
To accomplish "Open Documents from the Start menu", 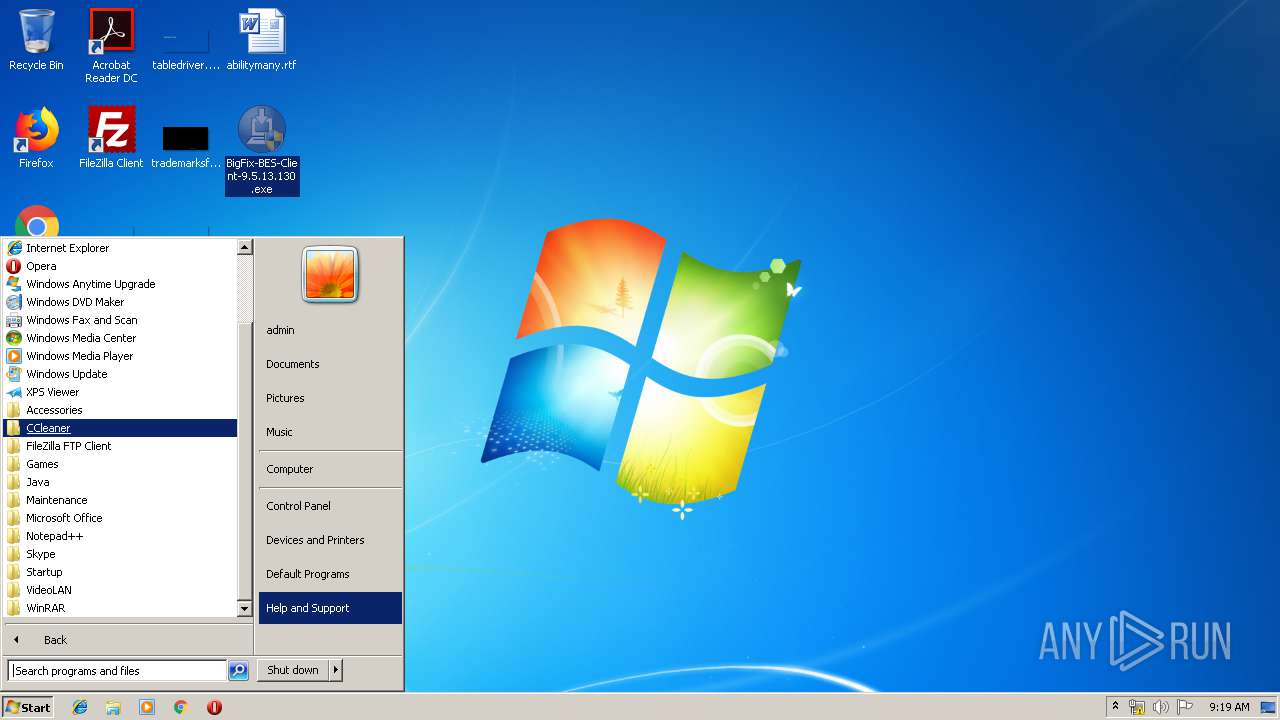I will click(330, 364).
